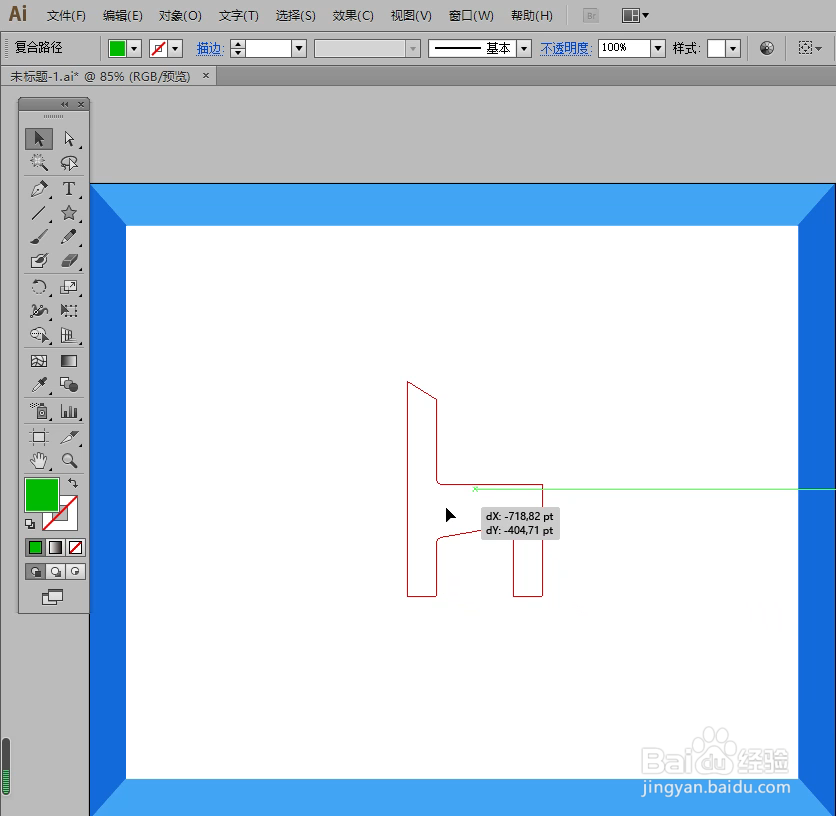
Task: Select the Rotate tool
Action: tap(39, 287)
